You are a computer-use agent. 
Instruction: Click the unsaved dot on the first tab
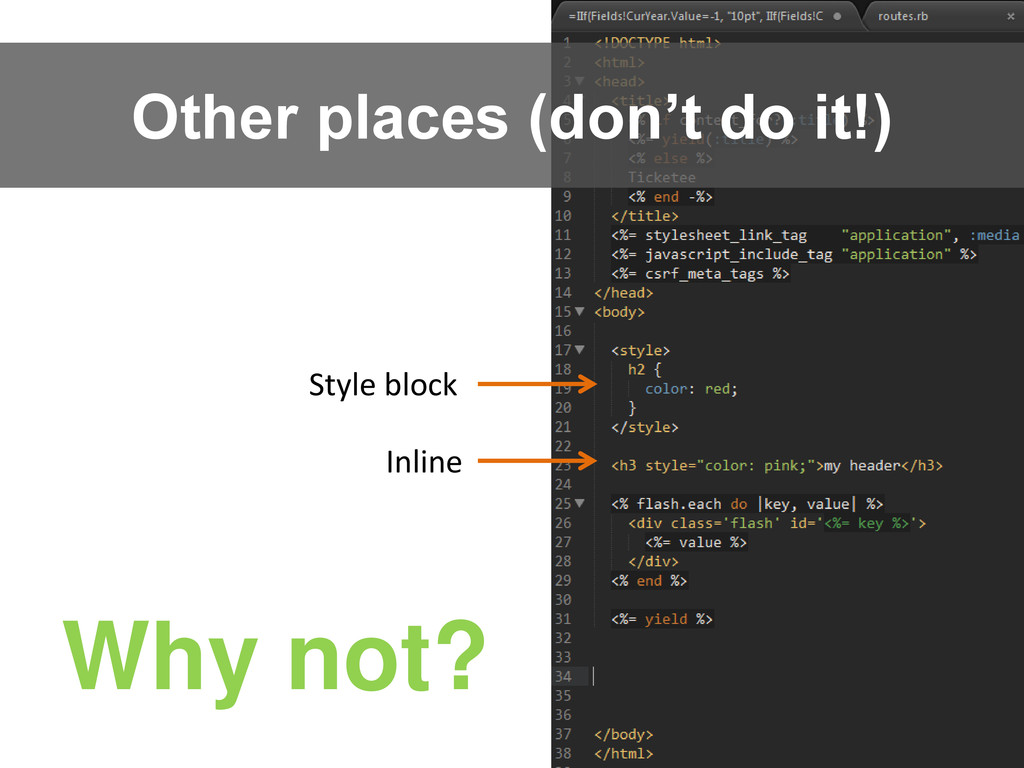(x=837, y=16)
